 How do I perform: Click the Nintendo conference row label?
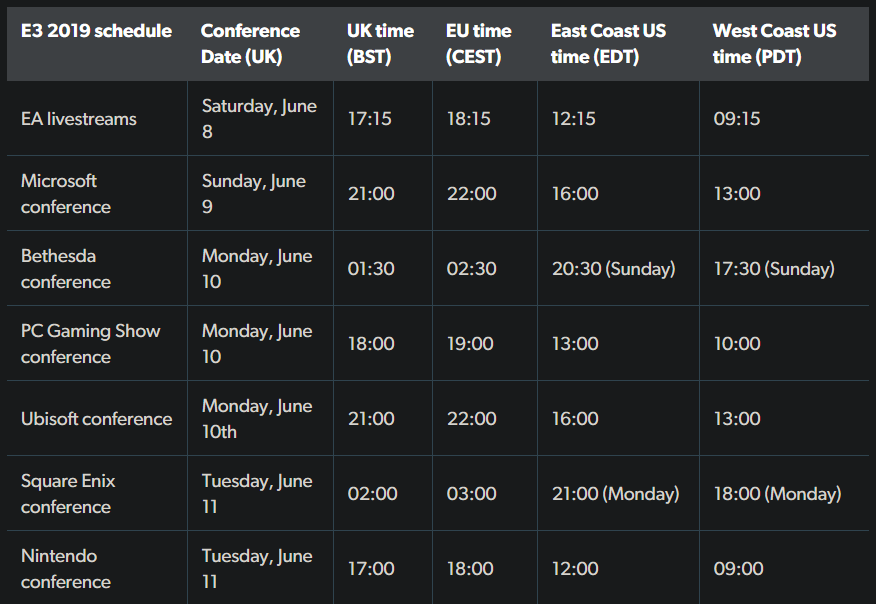66,569
